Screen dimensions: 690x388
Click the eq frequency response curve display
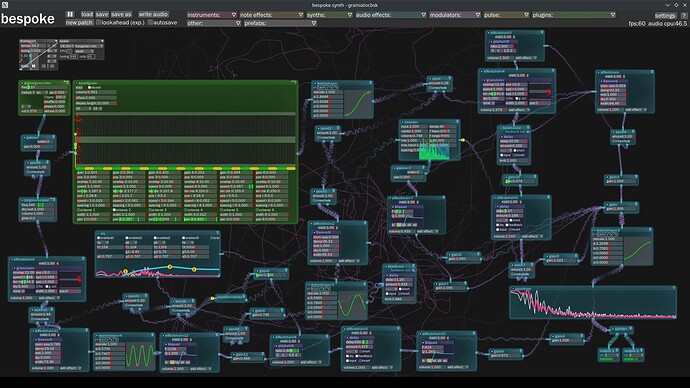pyautogui.click(x=158, y=268)
